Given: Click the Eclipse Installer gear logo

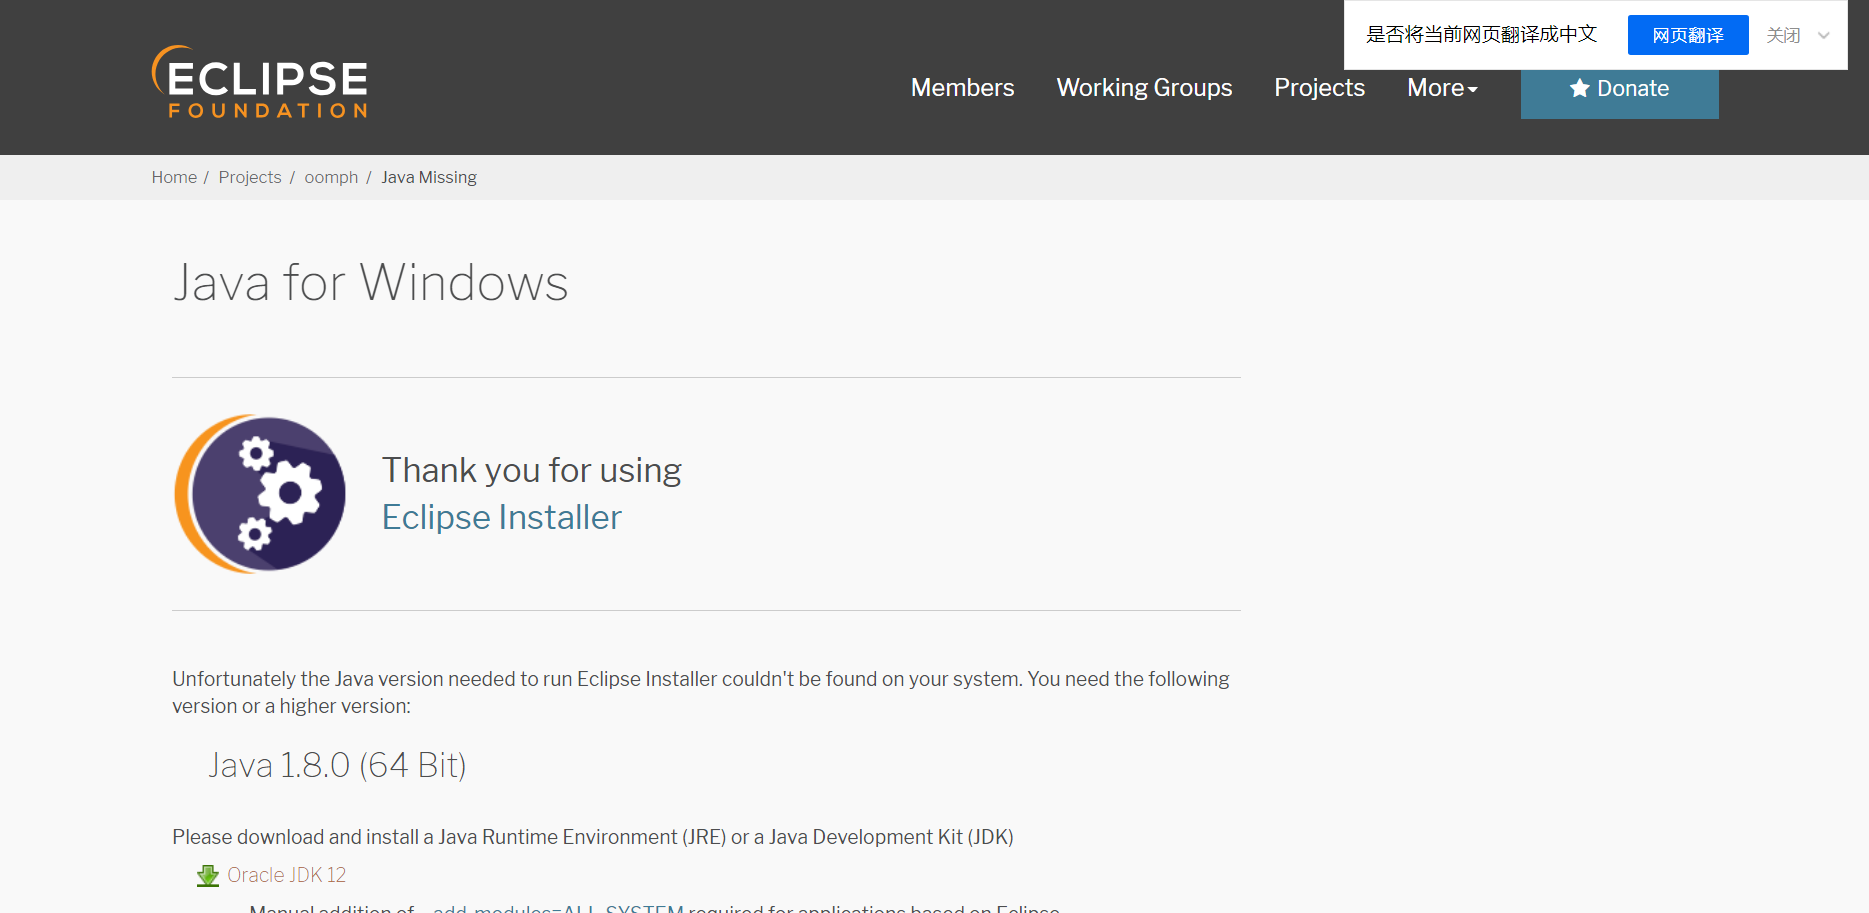Looking at the screenshot, I should coord(260,494).
